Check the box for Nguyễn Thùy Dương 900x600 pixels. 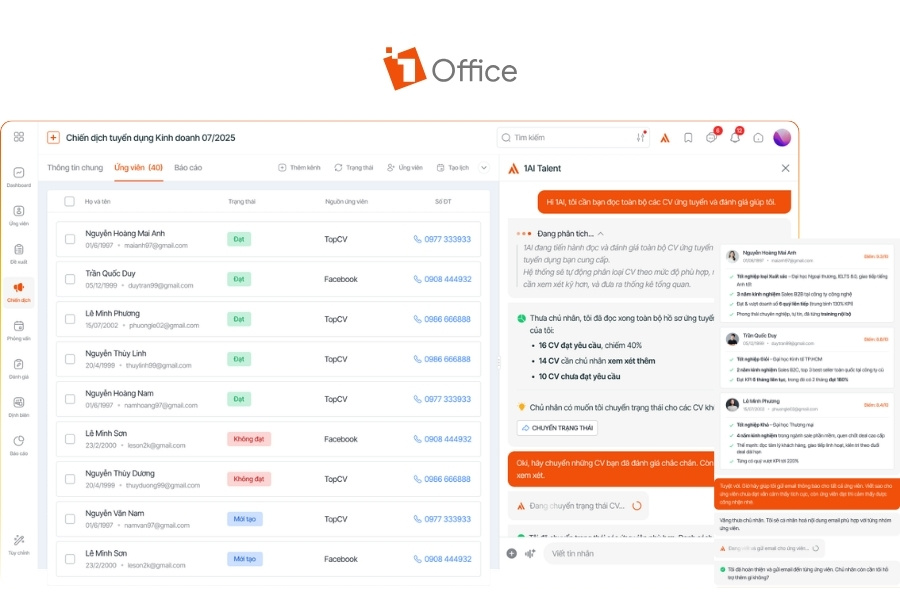pyautogui.click(x=70, y=479)
